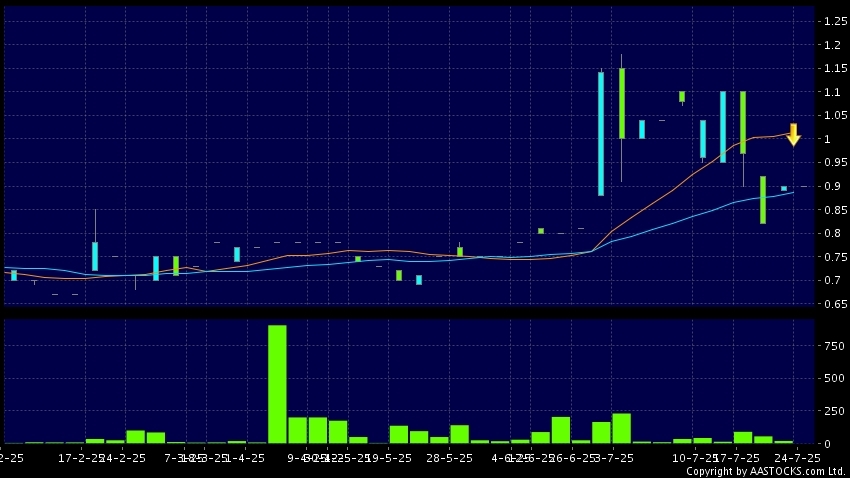Click the 3-7-25 date label
This screenshot has width=850, height=478.
tap(613, 458)
